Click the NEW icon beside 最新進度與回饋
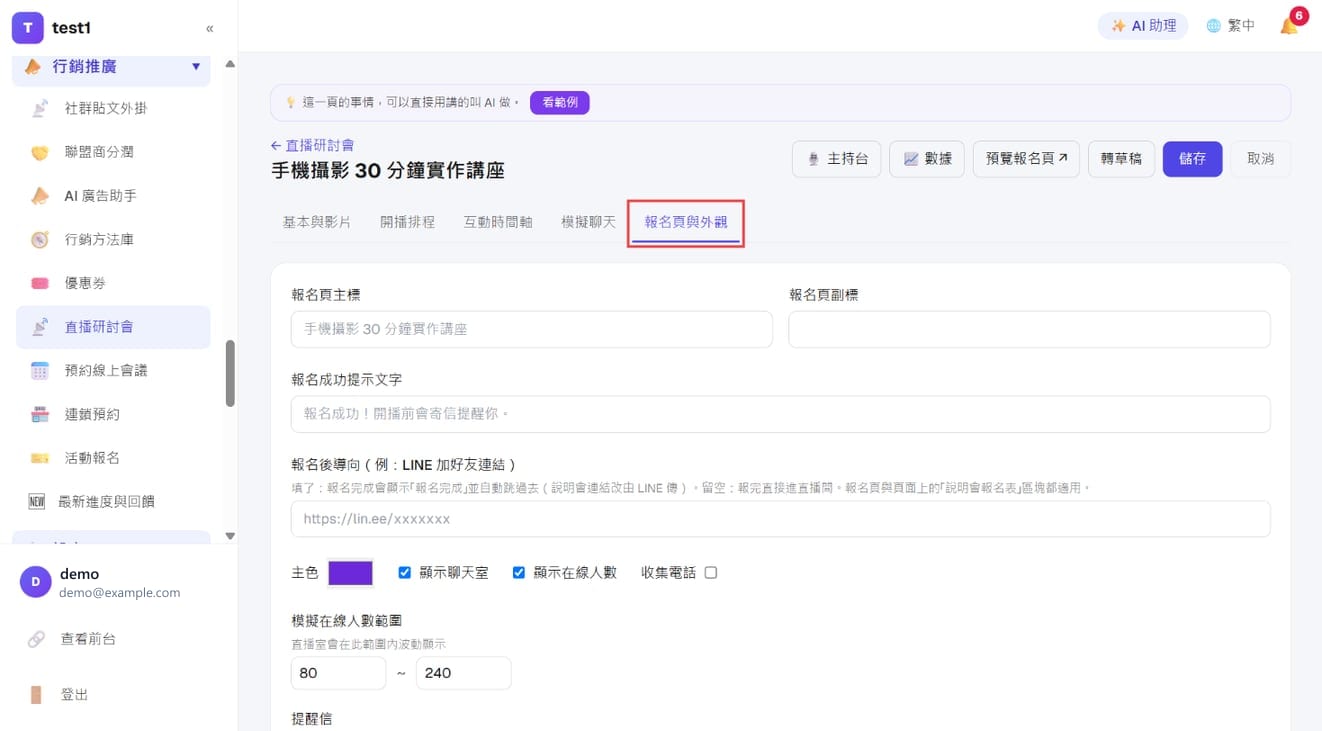The image size is (1322, 731). pyautogui.click(x=37, y=501)
